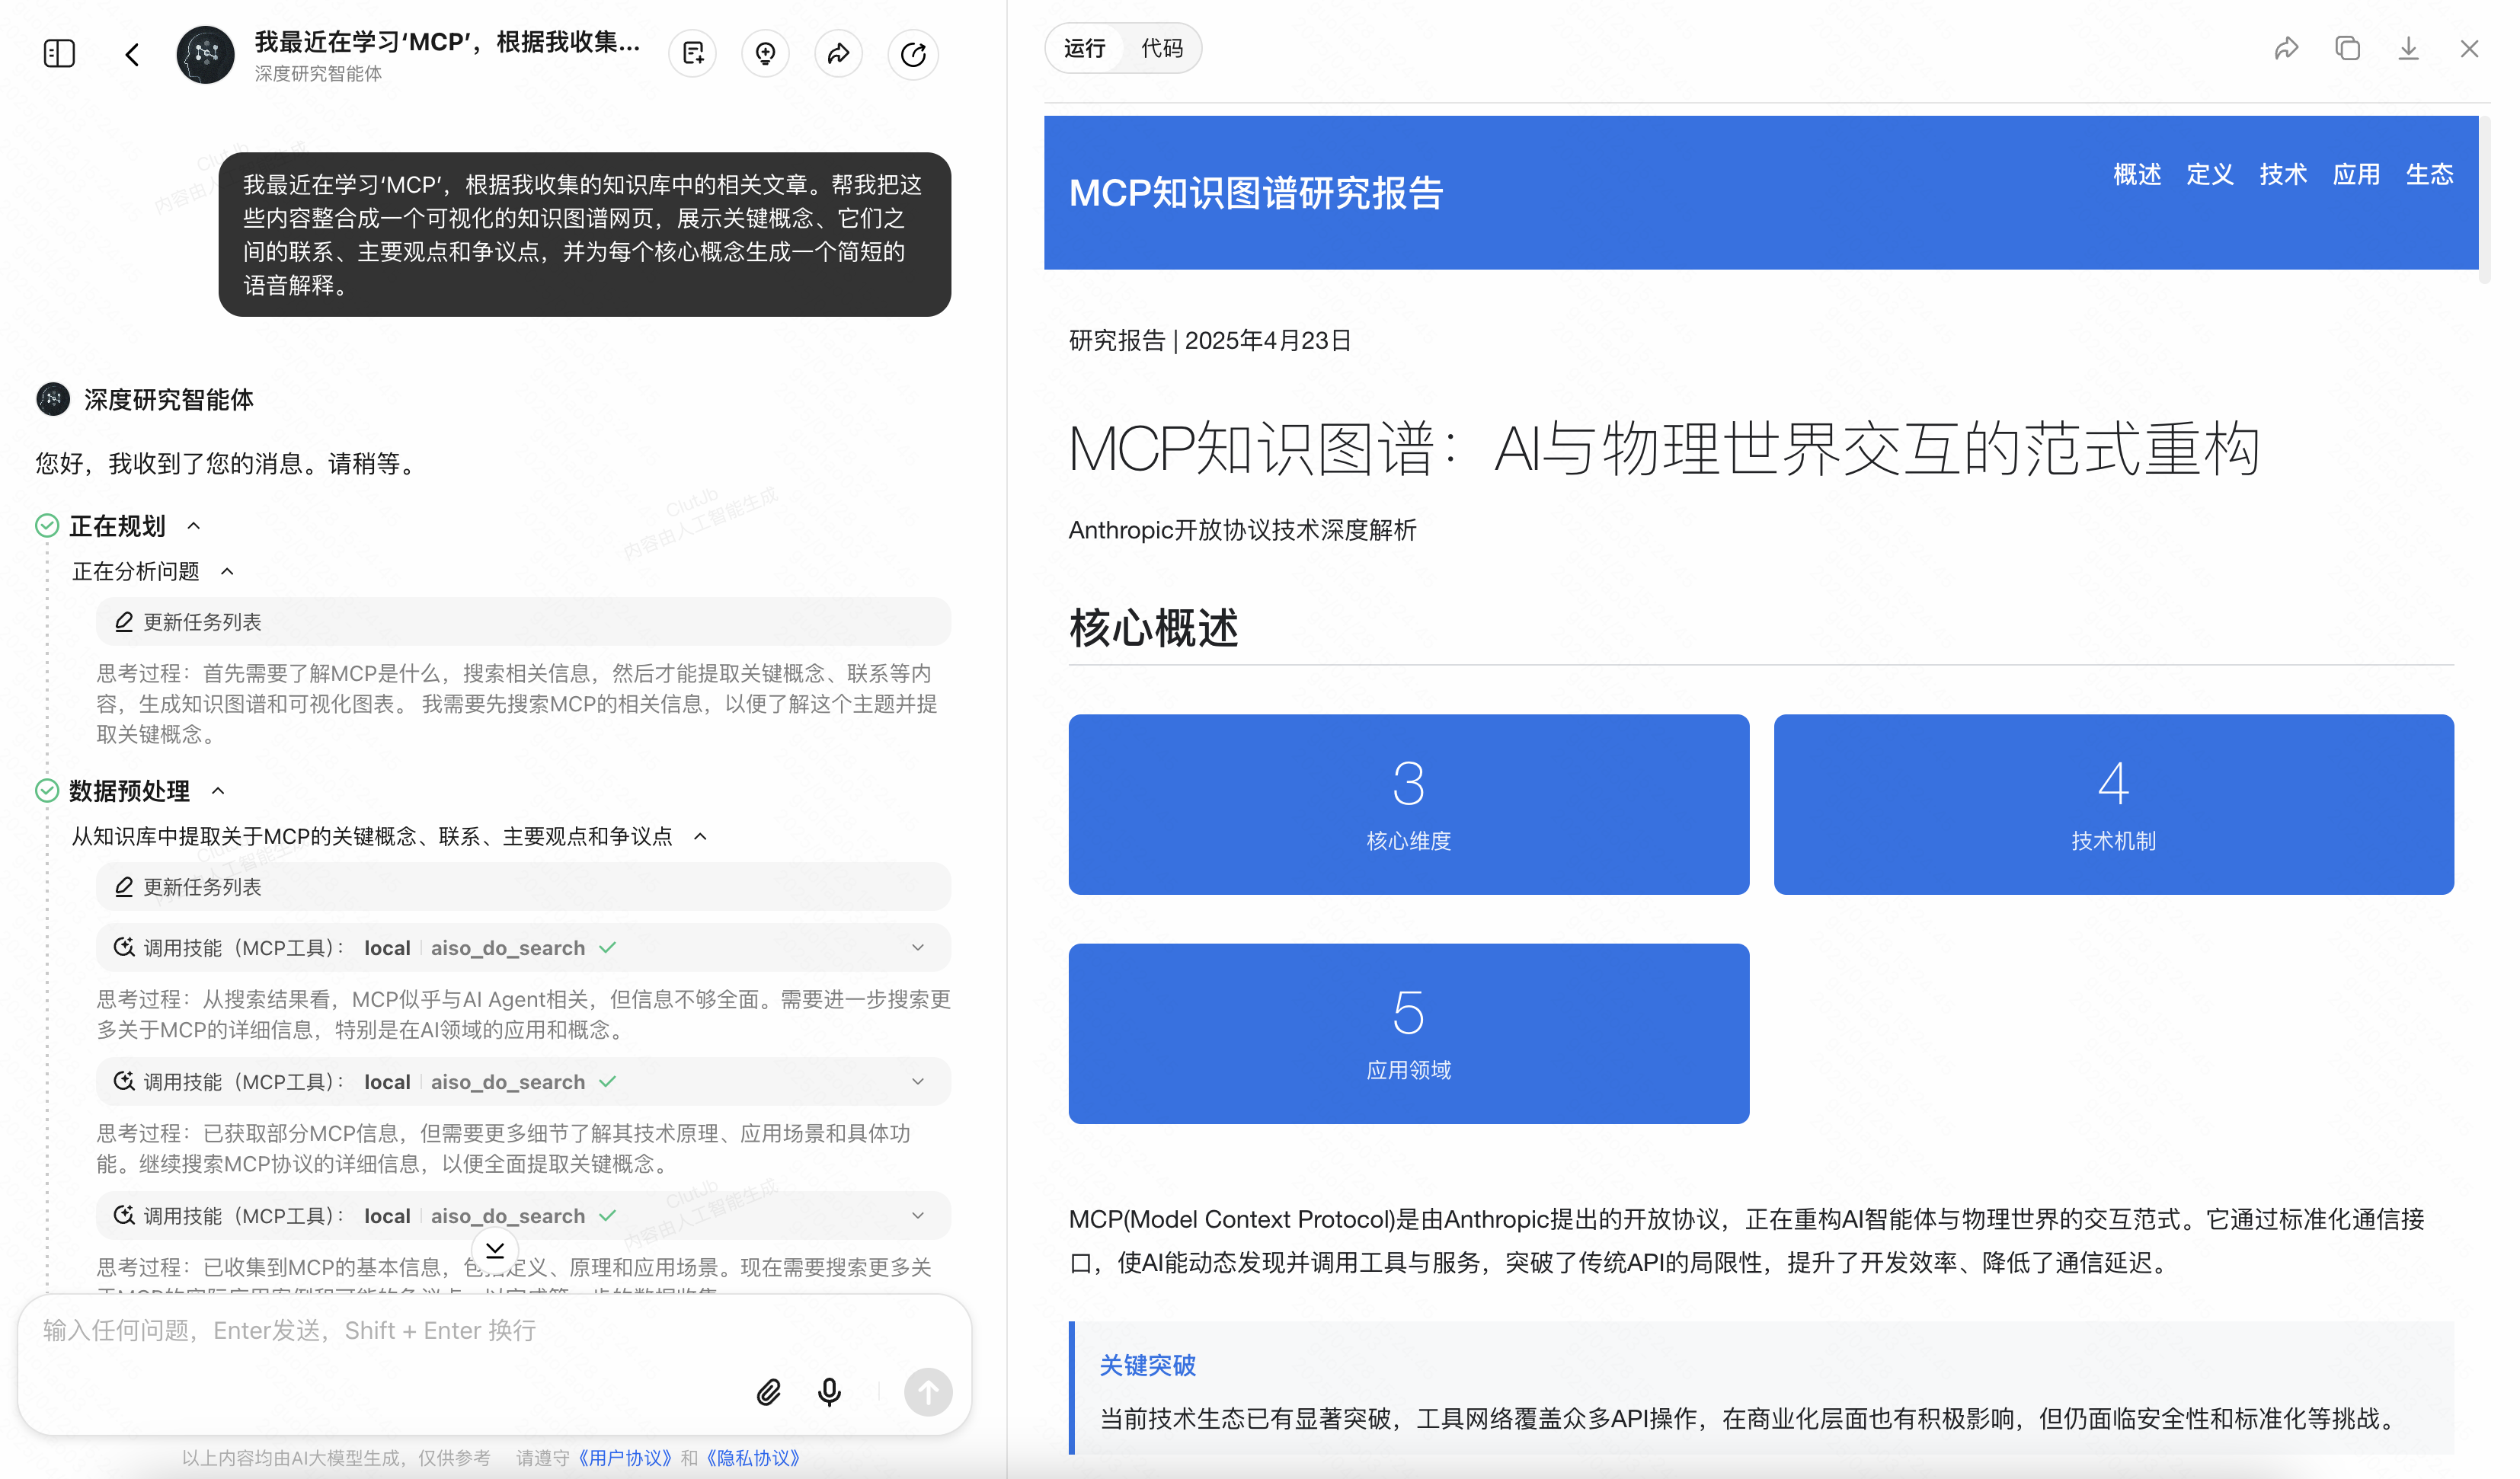
Task: Switch to the 运行 tab
Action: 1085,48
